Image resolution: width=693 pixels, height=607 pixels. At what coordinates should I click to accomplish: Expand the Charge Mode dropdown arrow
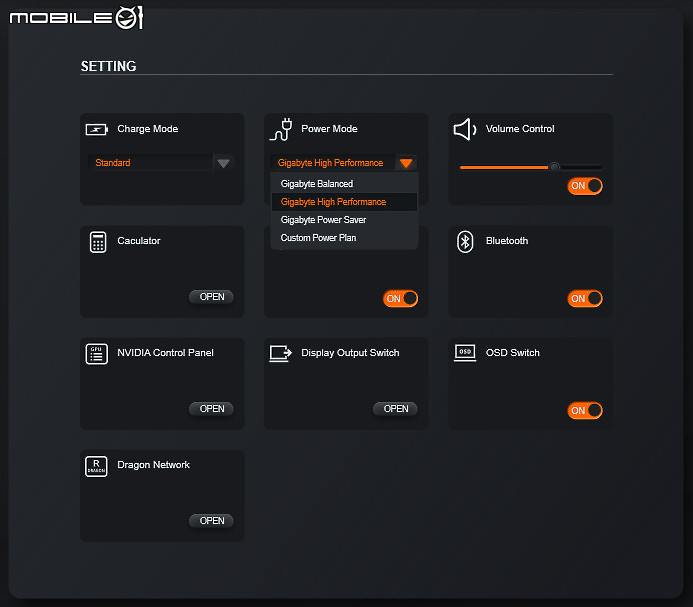[223, 163]
